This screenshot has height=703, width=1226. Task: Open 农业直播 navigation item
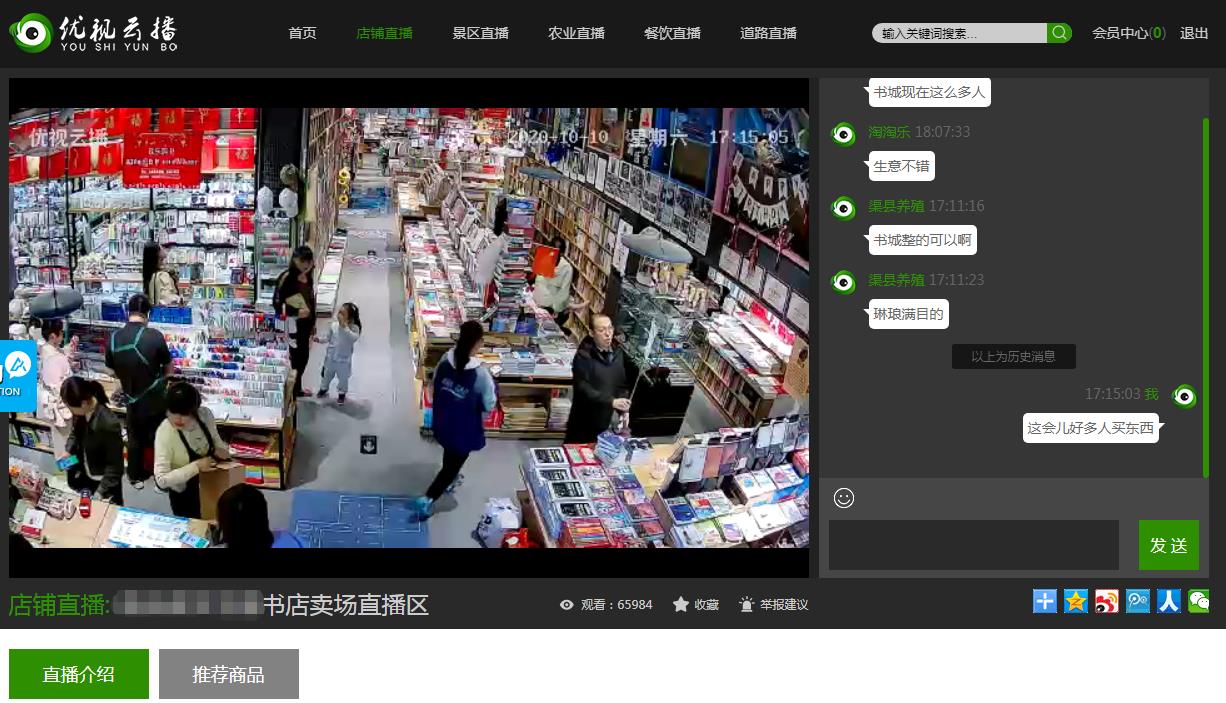(576, 33)
